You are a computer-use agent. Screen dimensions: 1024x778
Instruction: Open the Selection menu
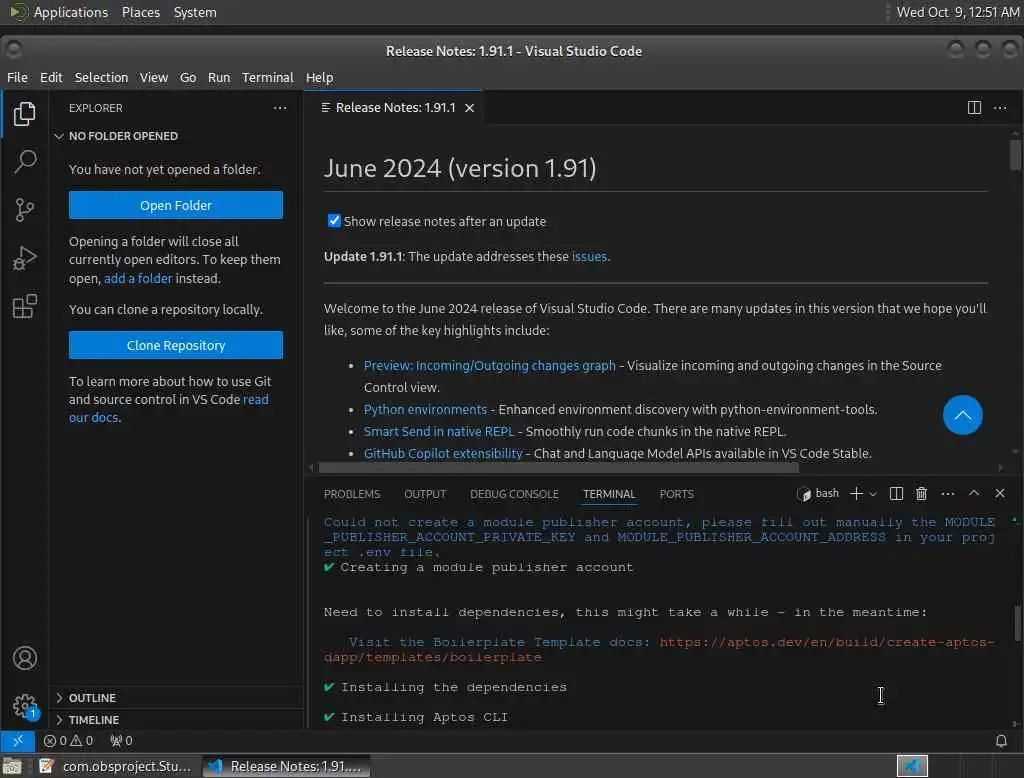point(101,77)
